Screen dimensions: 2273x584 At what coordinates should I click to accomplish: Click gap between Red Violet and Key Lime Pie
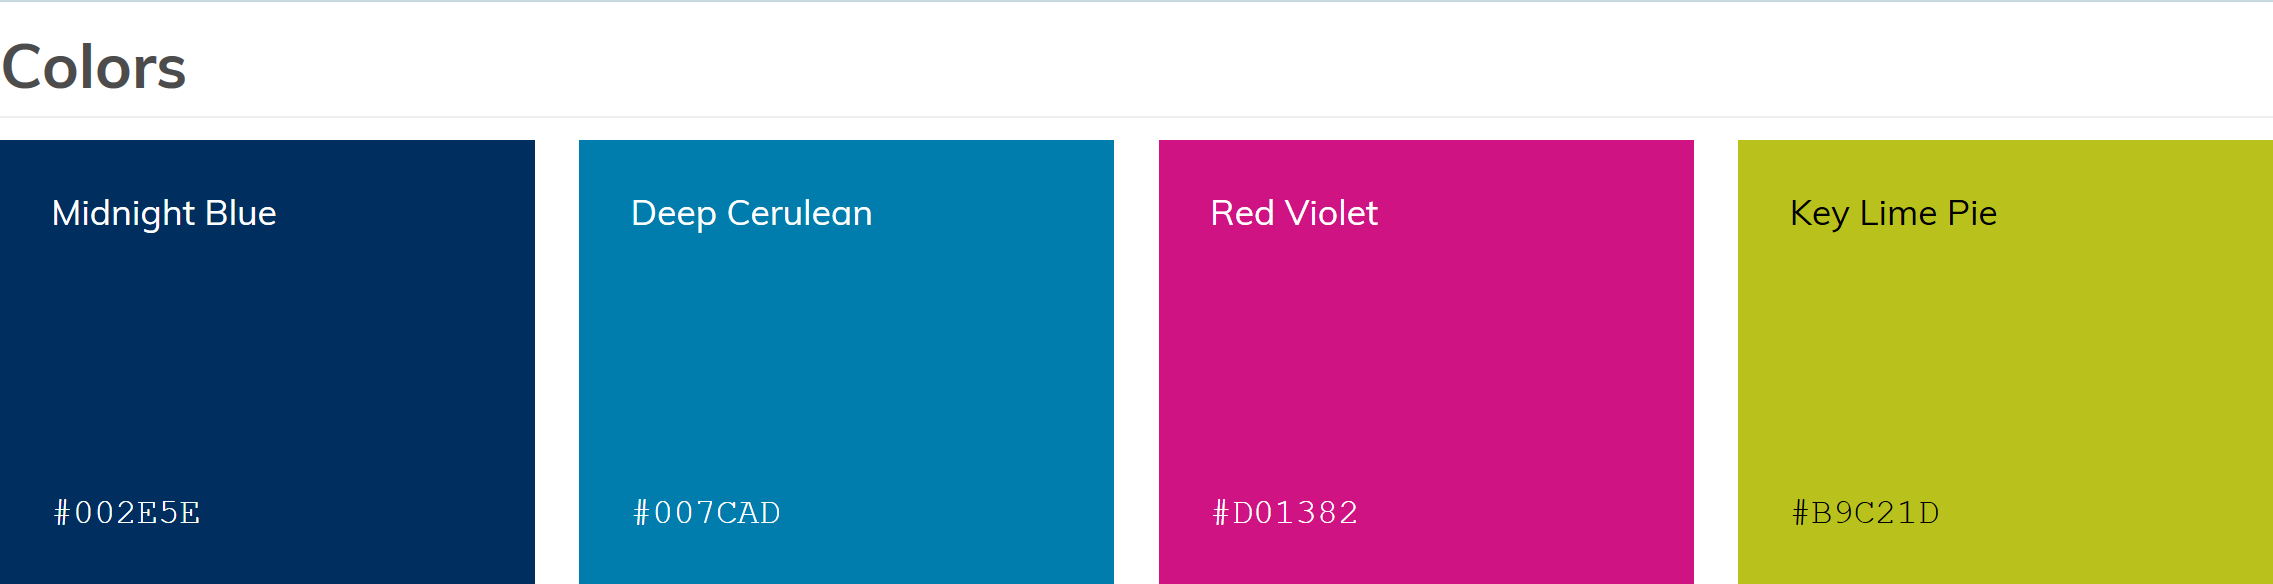point(1716,360)
